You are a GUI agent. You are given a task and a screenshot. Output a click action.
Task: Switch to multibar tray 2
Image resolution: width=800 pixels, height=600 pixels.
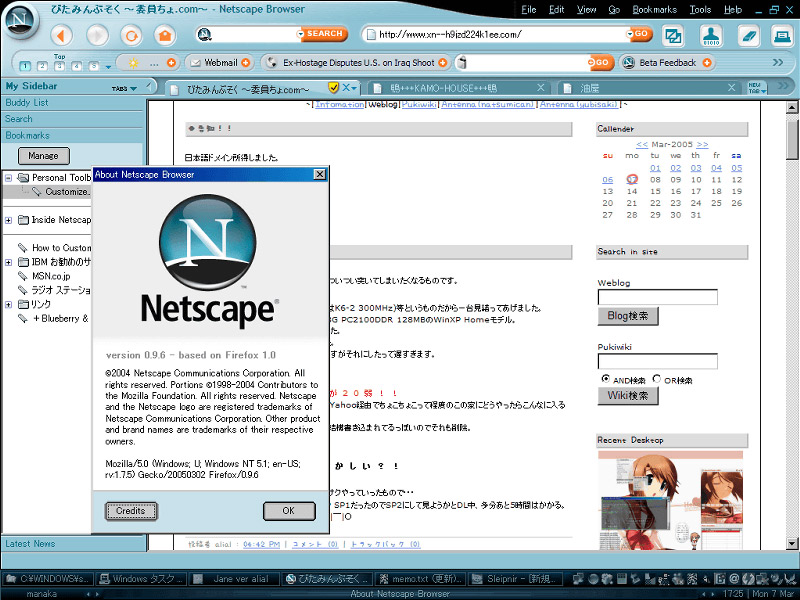[x=42, y=66]
